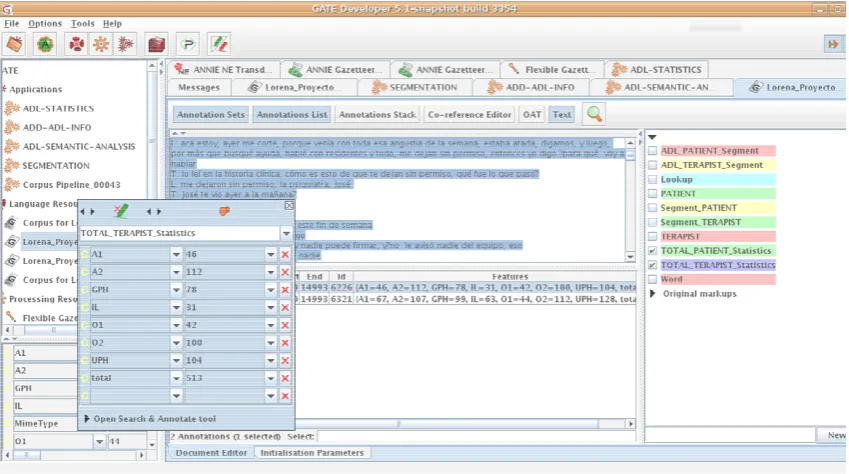Delete the IL feature with red X

[x=285, y=307]
